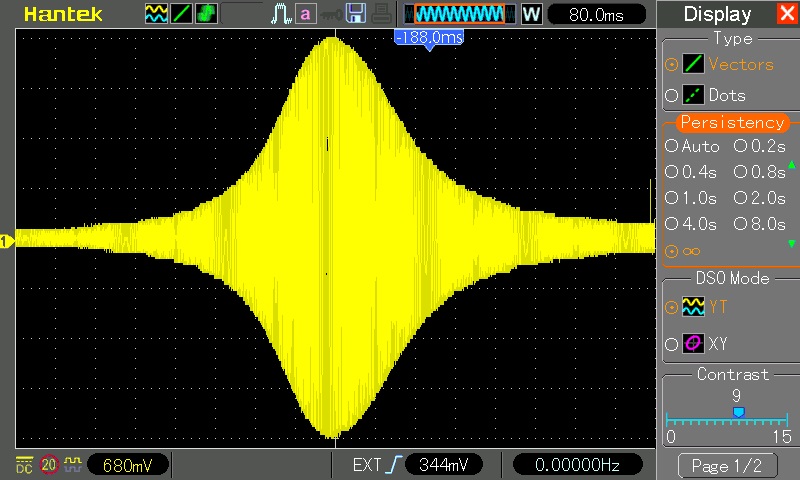The width and height of the screenshot is (800, 480).
Task: Click the green persistence blob icon in top bar
Action: [205, 14]
